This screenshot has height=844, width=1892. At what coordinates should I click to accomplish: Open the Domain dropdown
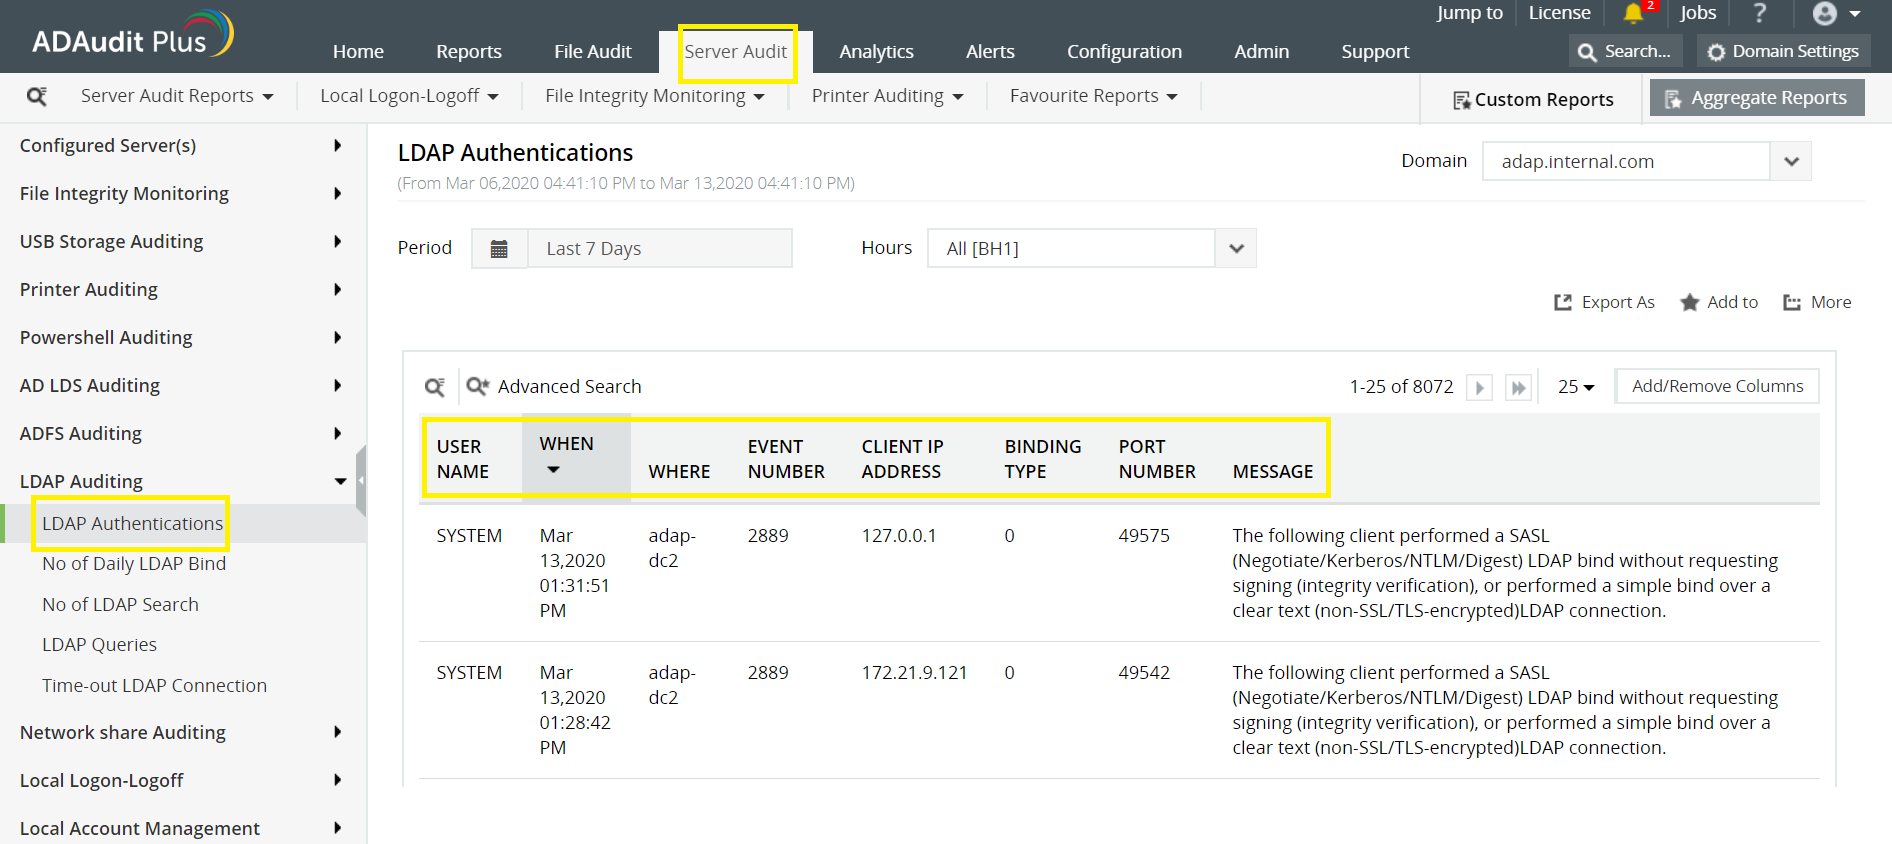coord(1791,161)
